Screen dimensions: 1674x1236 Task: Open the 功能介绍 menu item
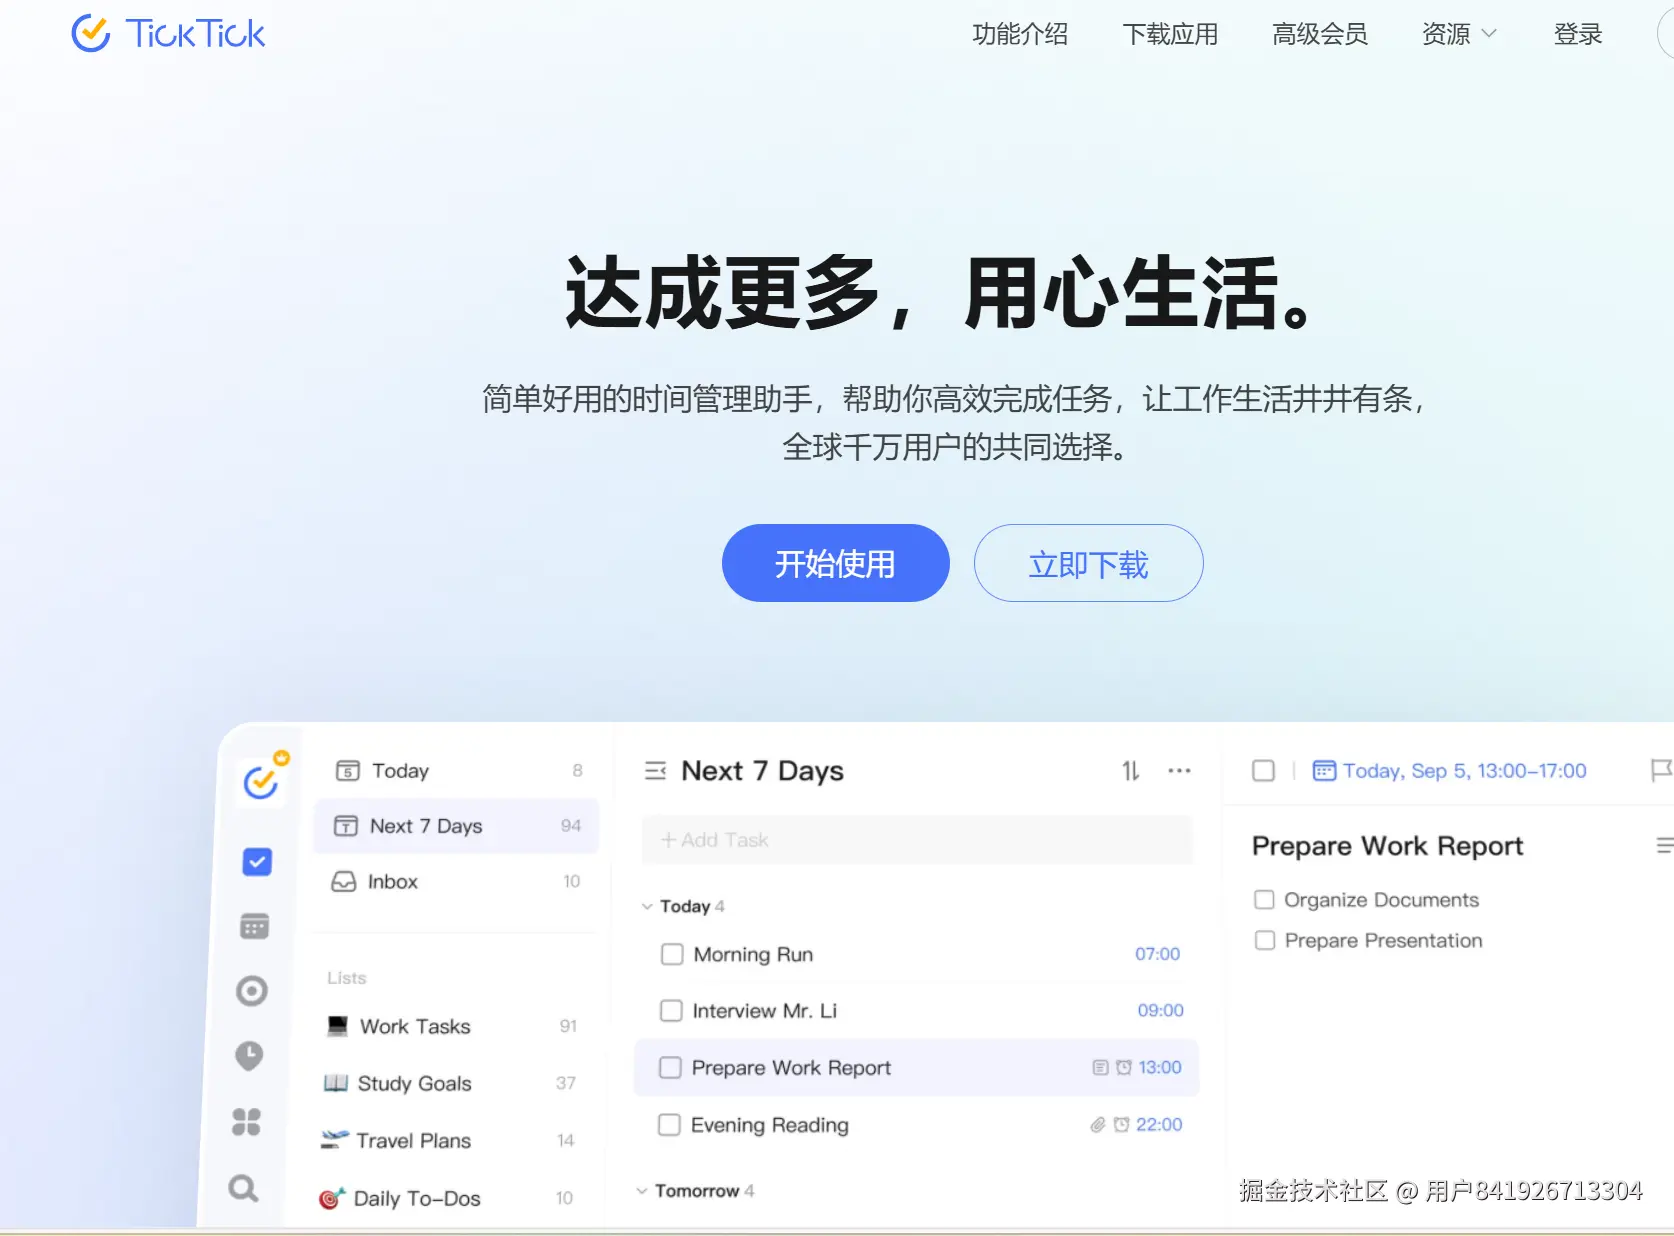(1020, 34)
